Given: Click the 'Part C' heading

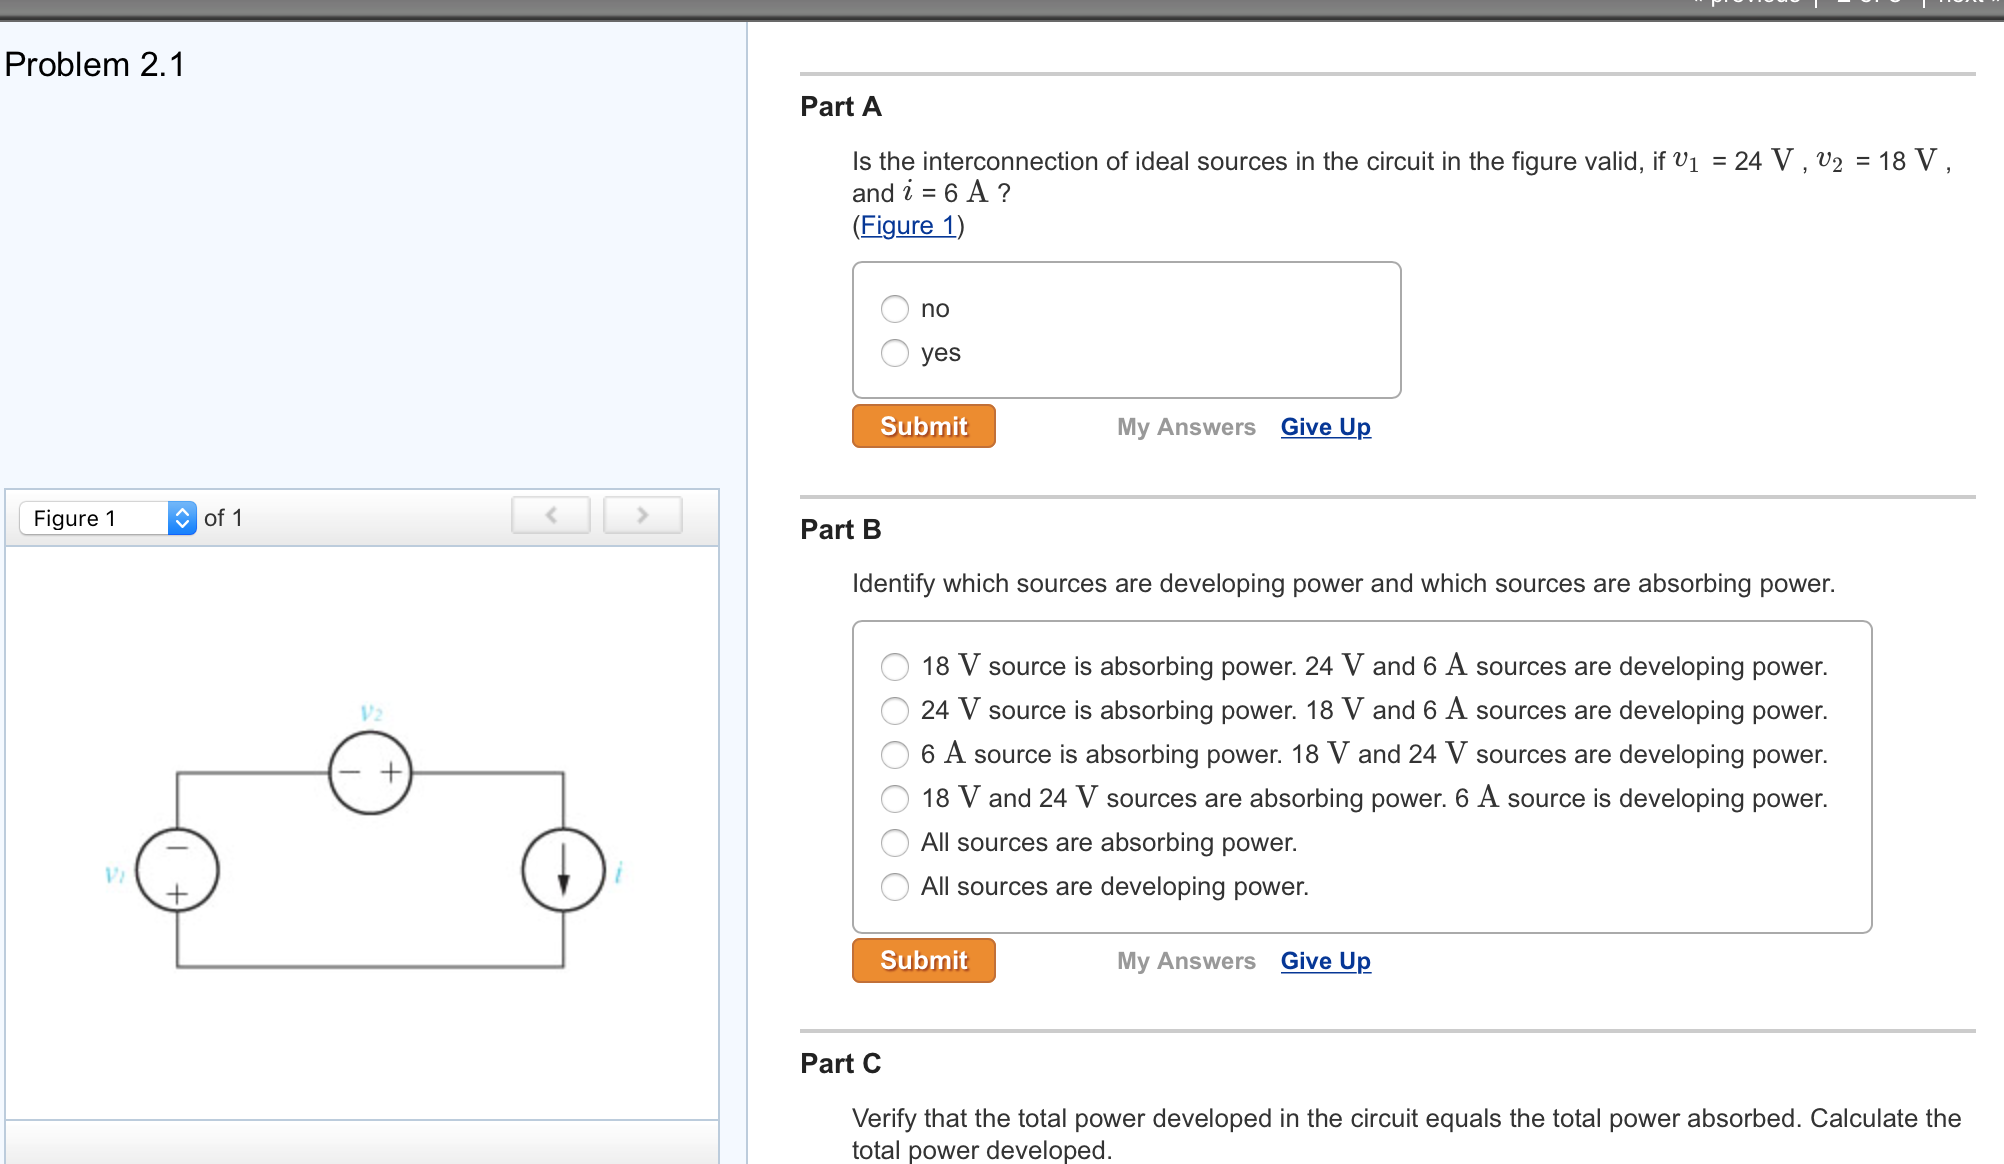Looking at the screenshot, I should [841, 1064].
